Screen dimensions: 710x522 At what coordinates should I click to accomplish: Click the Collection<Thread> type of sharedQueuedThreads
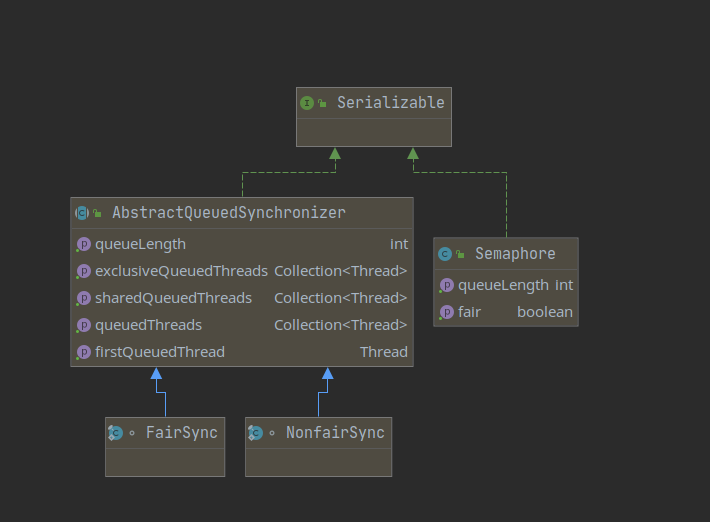click(341, 298)
